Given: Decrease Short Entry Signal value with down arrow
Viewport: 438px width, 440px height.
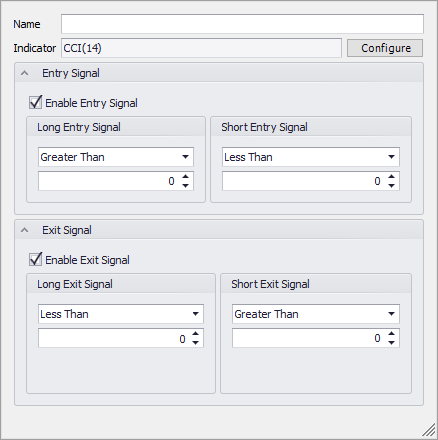Looking at the screenshot, I should pos(392,186).
